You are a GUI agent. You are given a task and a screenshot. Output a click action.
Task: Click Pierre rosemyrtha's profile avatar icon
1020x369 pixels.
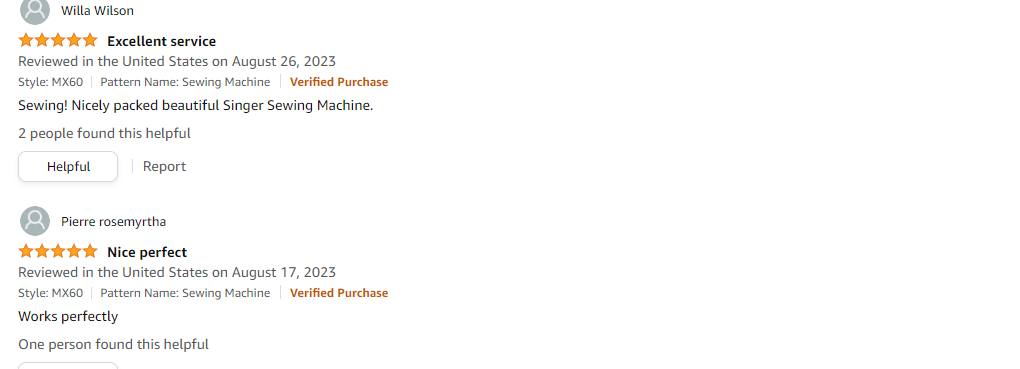[x=35, y=221]
